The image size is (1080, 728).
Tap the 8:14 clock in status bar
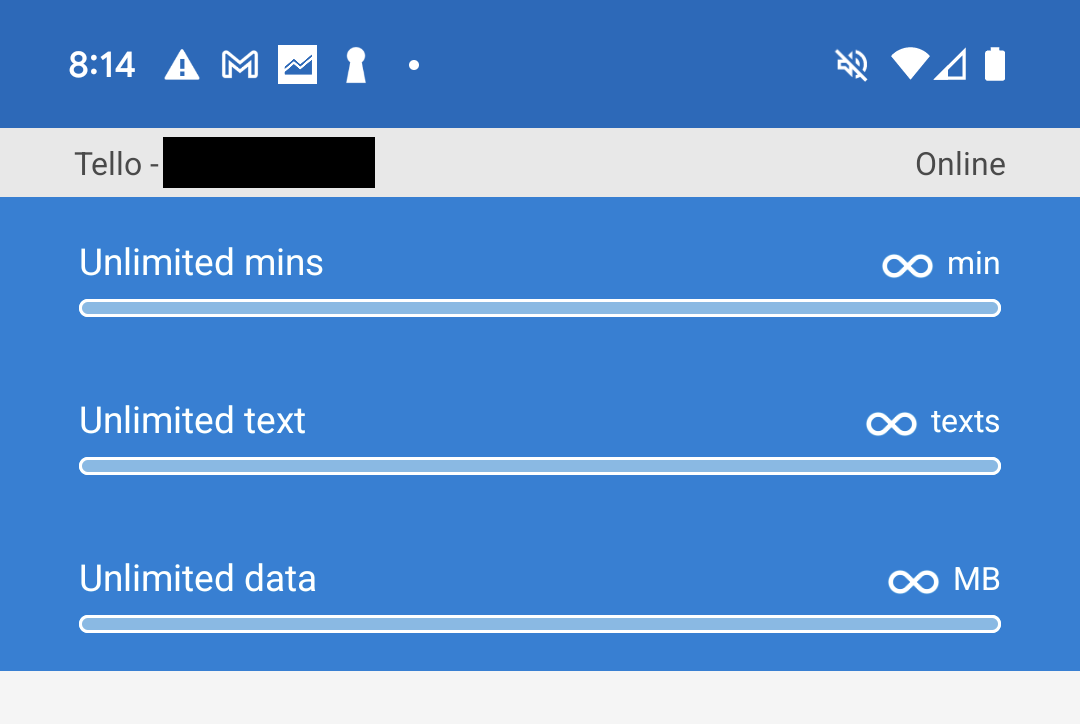pyautogui.click(x=102, y=66)
